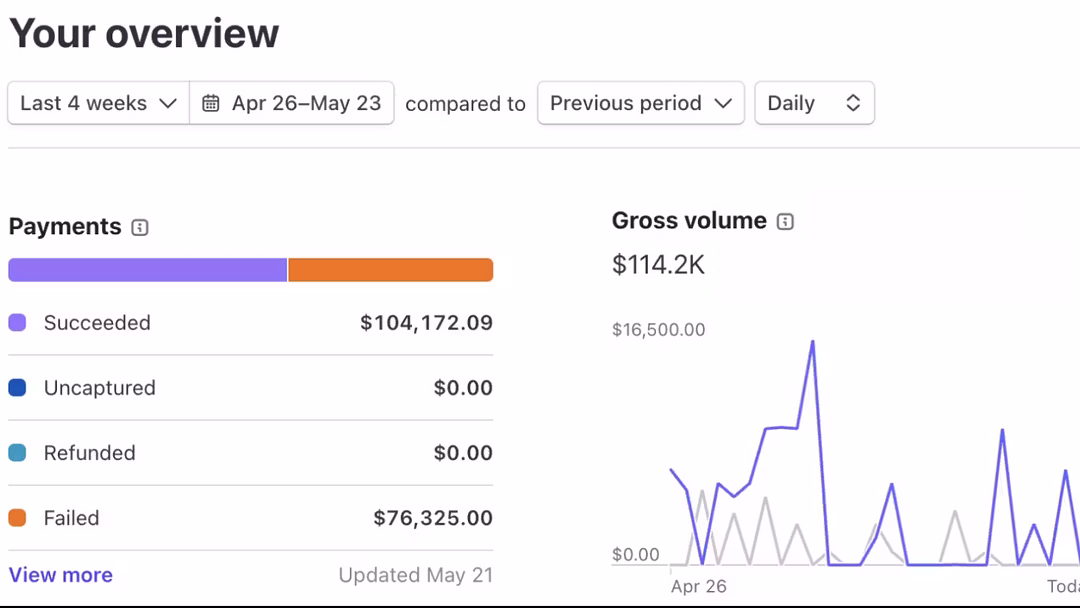
Task: Click the View more link
Action: pyautogui.click(x=61, y=575)
